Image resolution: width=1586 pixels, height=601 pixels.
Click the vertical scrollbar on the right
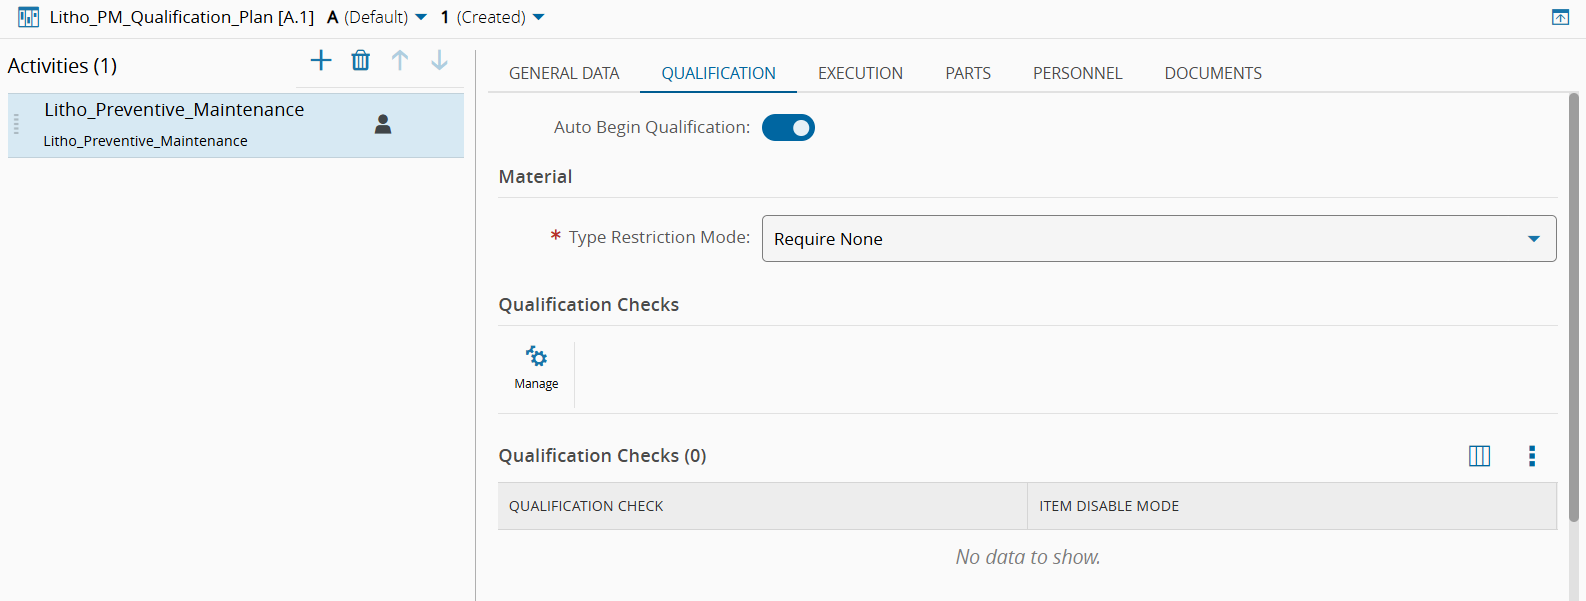coord(1573,300)
